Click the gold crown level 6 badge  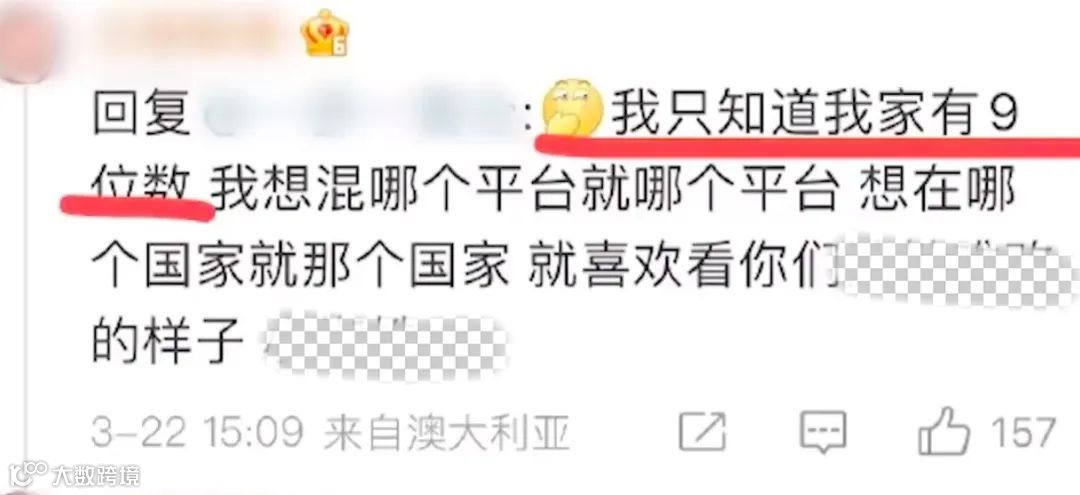click(325, 34)
